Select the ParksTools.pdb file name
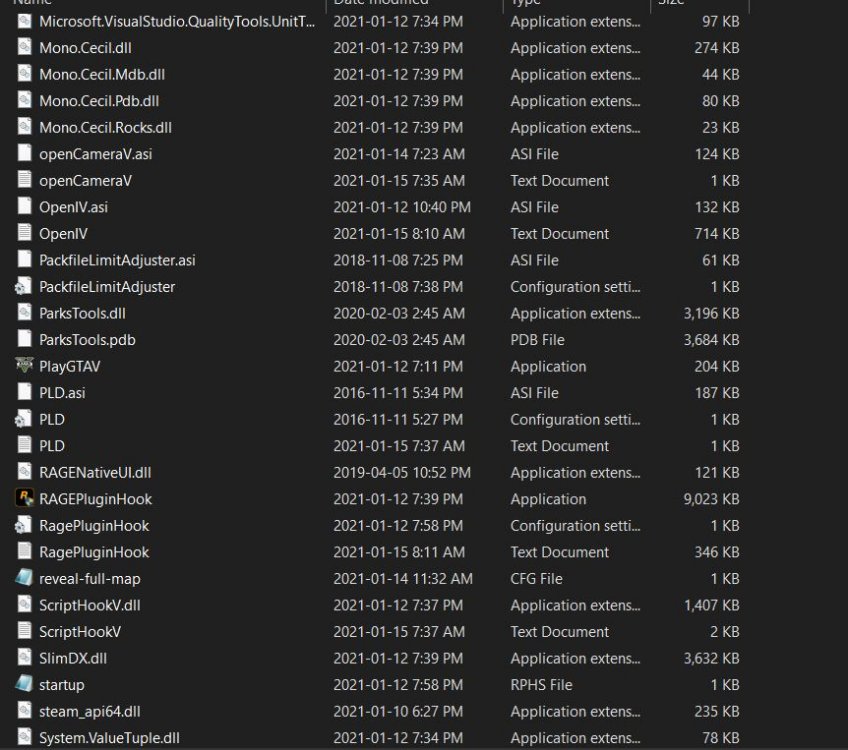Viewport: 848px width, 750px height. [x=87, y=340]
